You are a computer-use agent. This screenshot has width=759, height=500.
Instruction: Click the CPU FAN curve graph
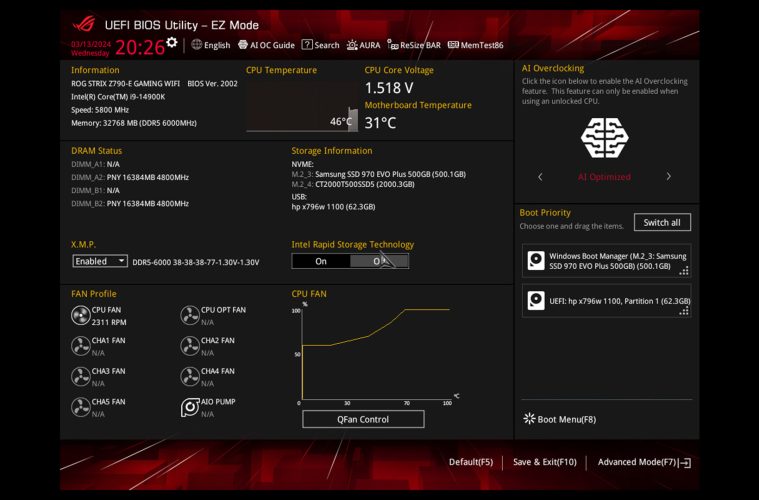[x=375, y=353]
